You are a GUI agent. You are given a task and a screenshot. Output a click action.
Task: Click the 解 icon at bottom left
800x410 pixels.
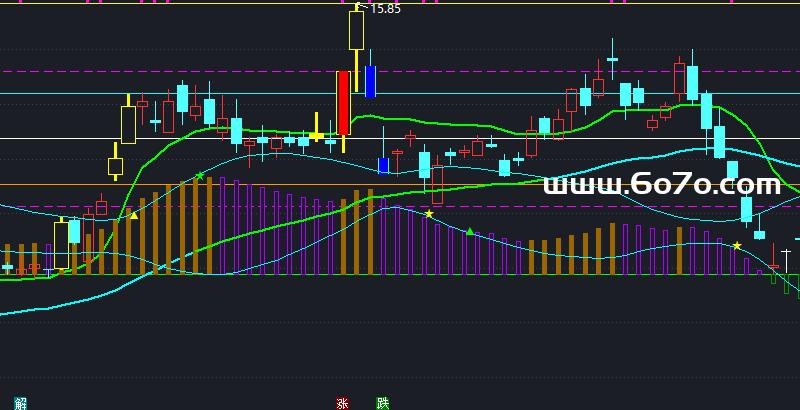(x=20, y=403)
